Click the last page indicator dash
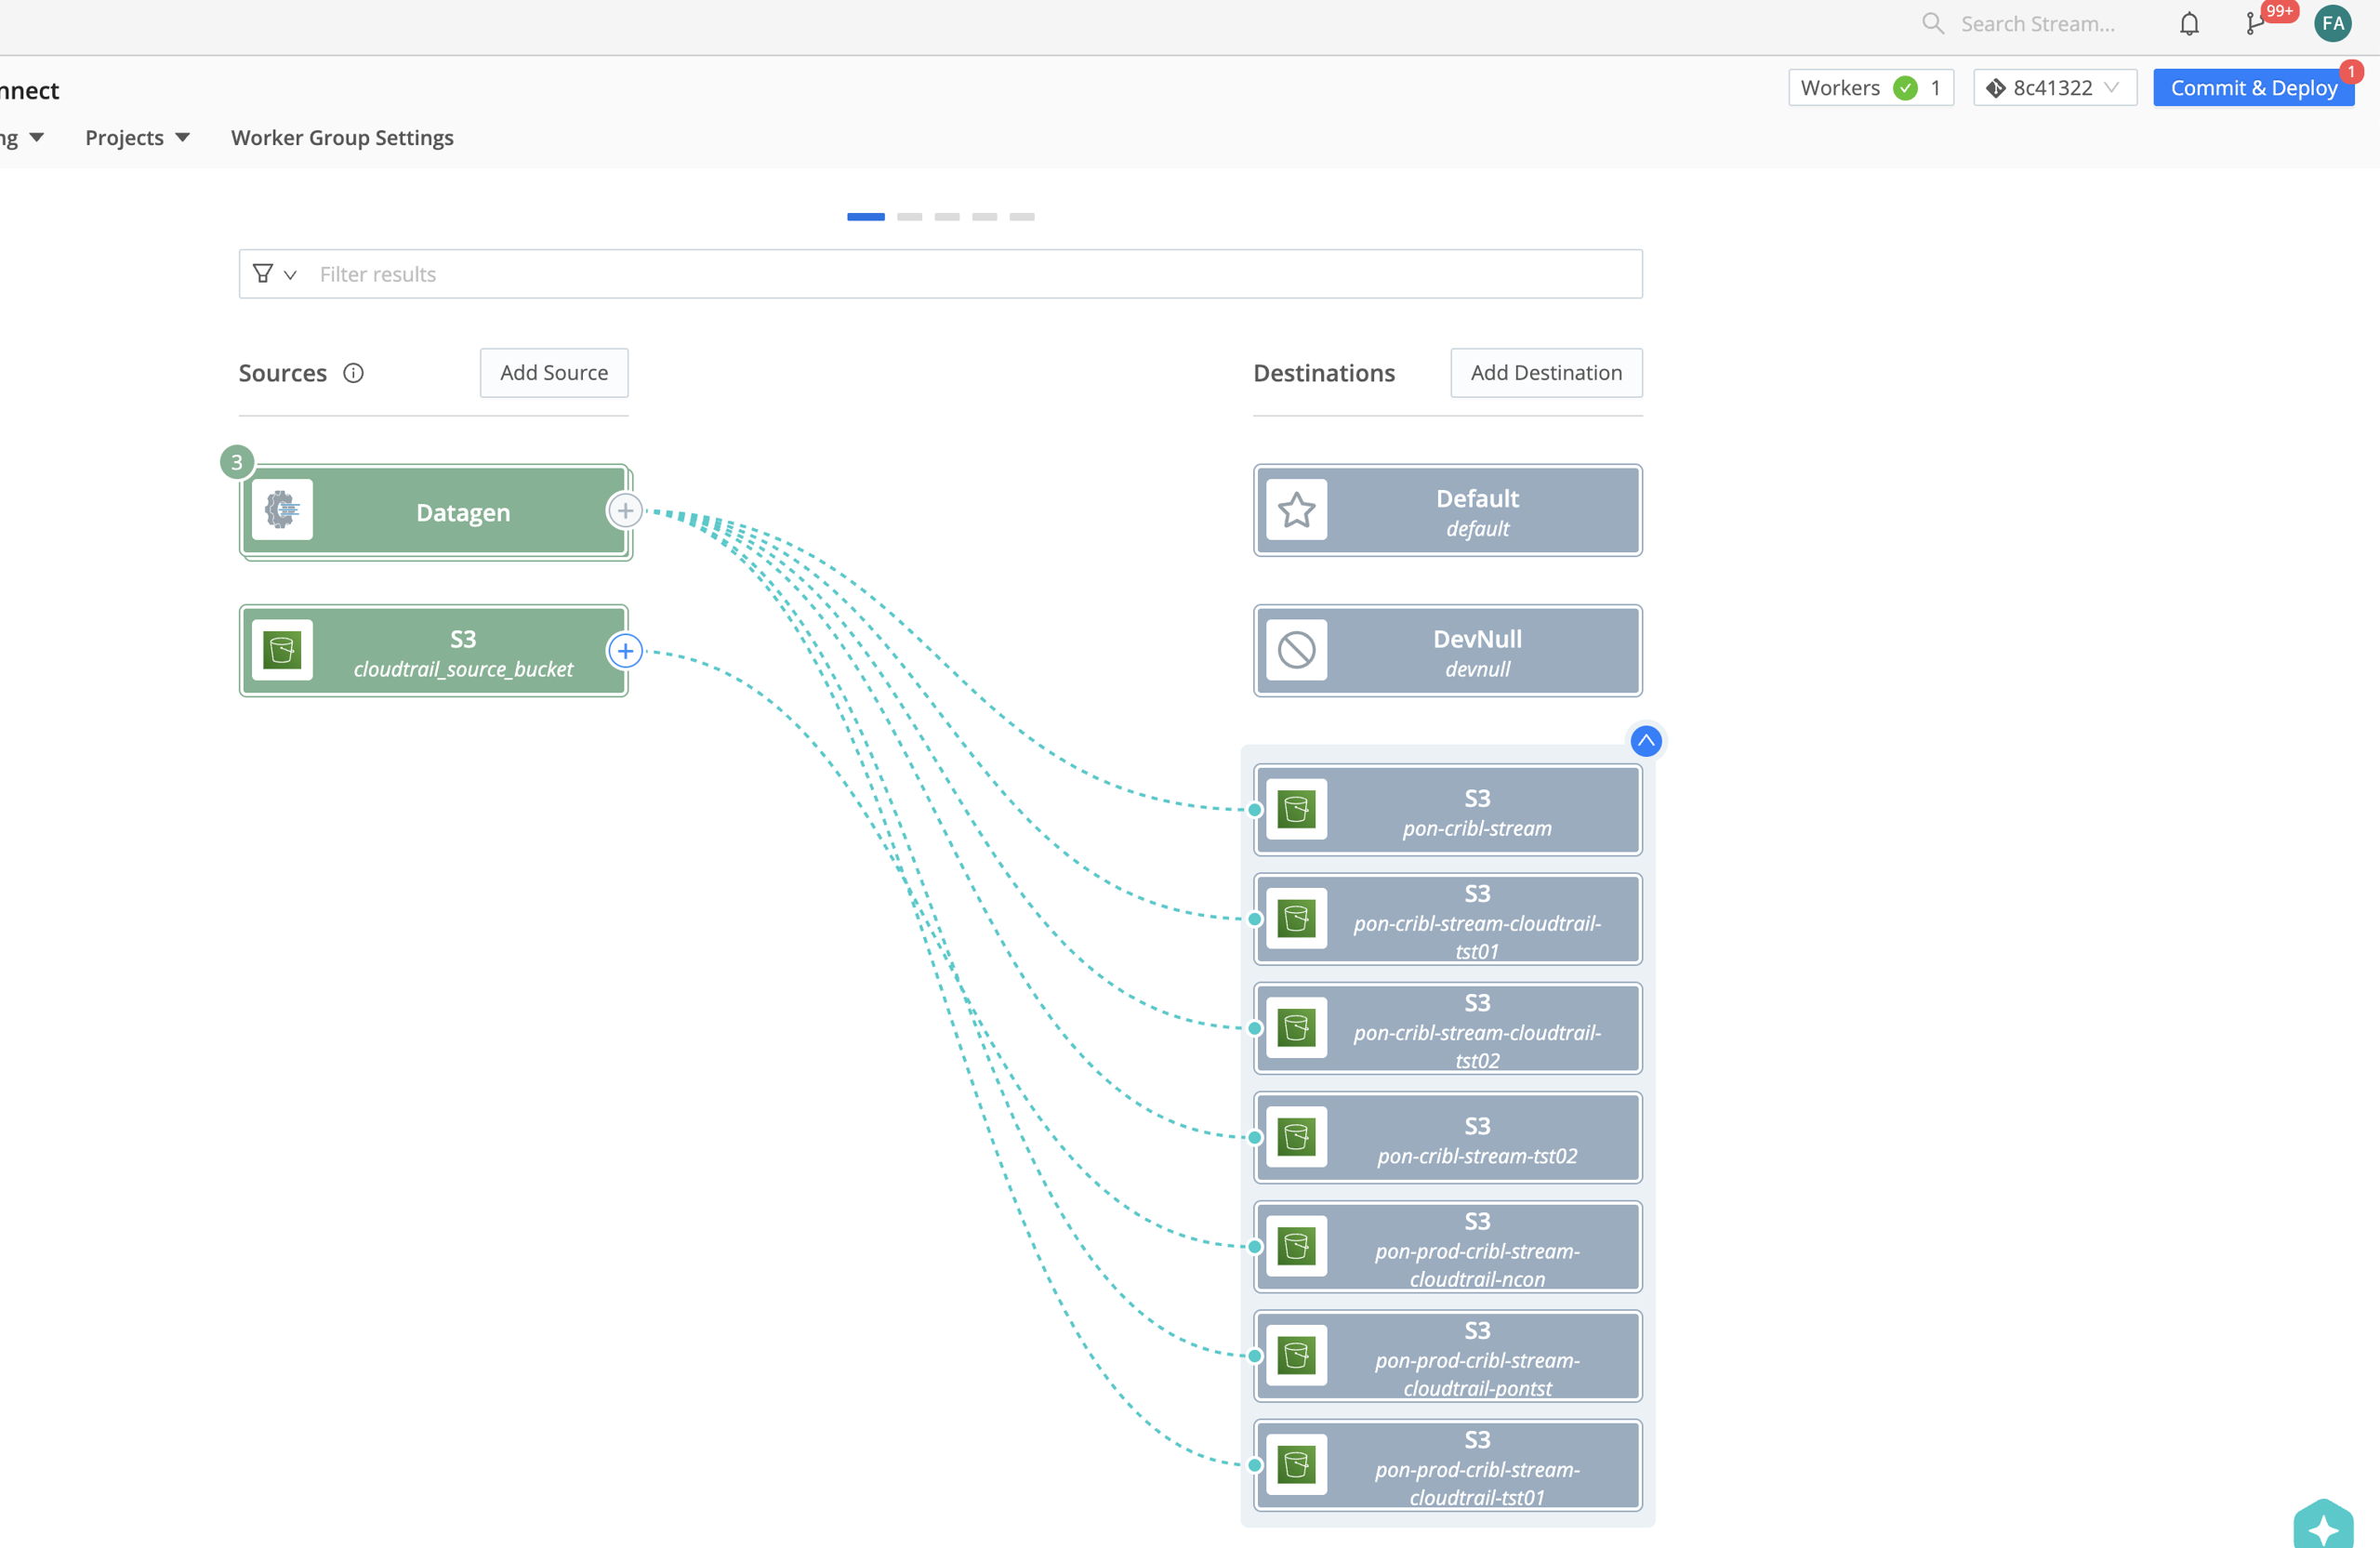 click(x=1022, y=216)
